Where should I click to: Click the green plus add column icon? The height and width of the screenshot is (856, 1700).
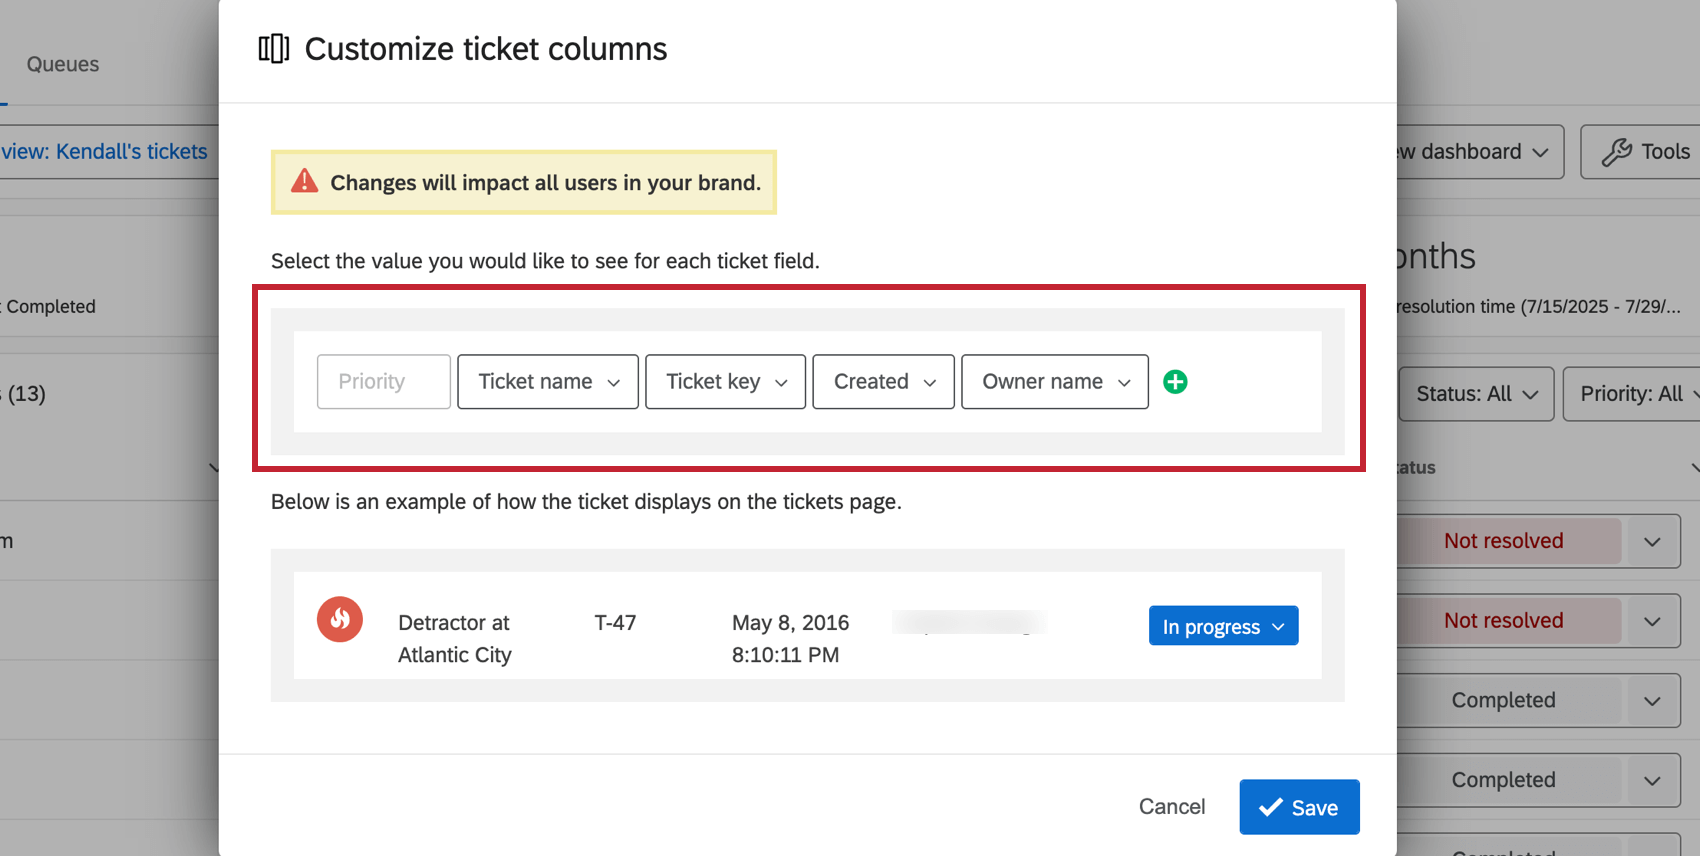[x=1175, y=382]
